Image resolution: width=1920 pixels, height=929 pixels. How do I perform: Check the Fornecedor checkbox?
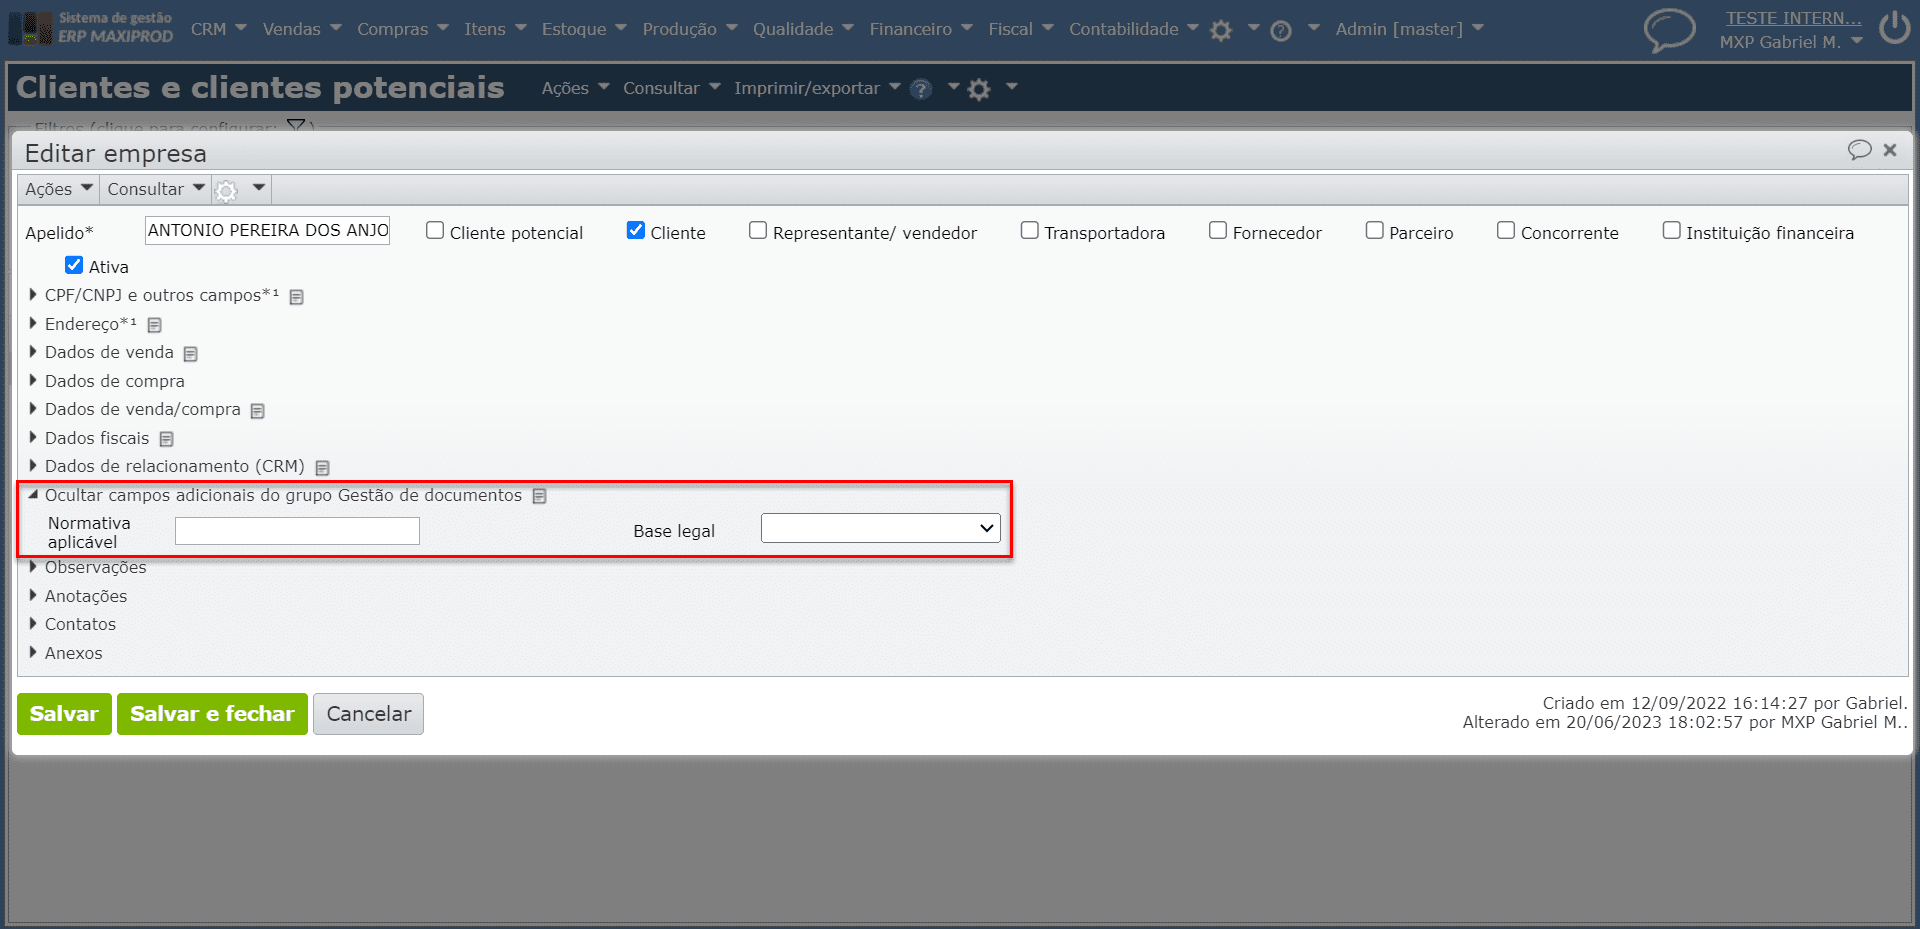tap(1218, 231)
